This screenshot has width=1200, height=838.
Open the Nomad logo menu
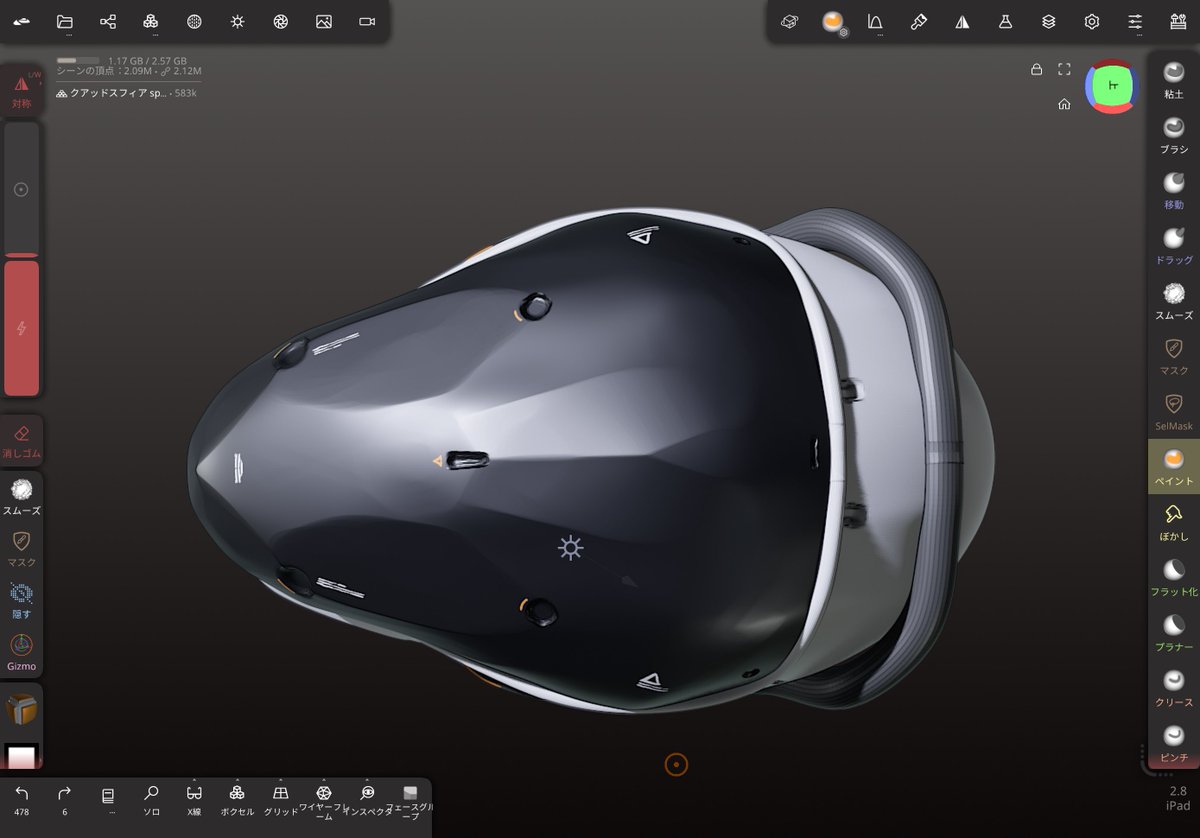[21, 21]
